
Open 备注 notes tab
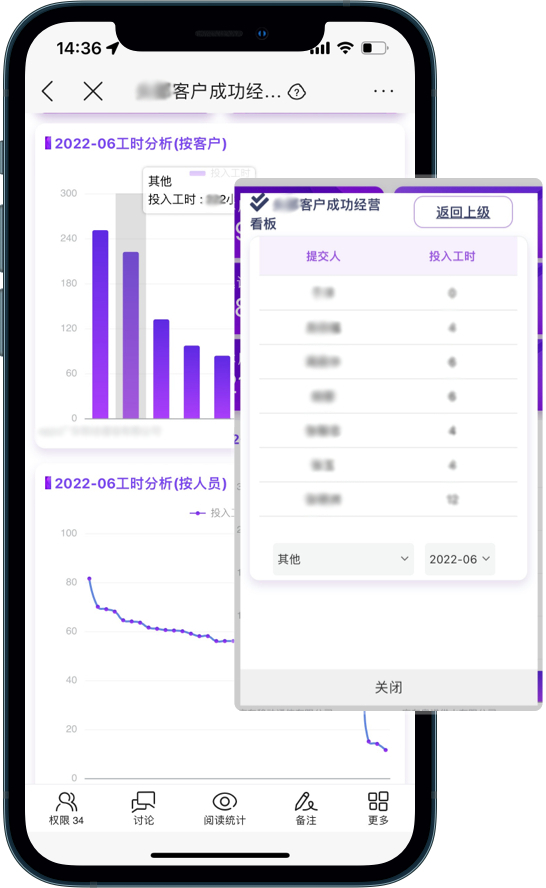pyautogui.click(x=306, y=808)
